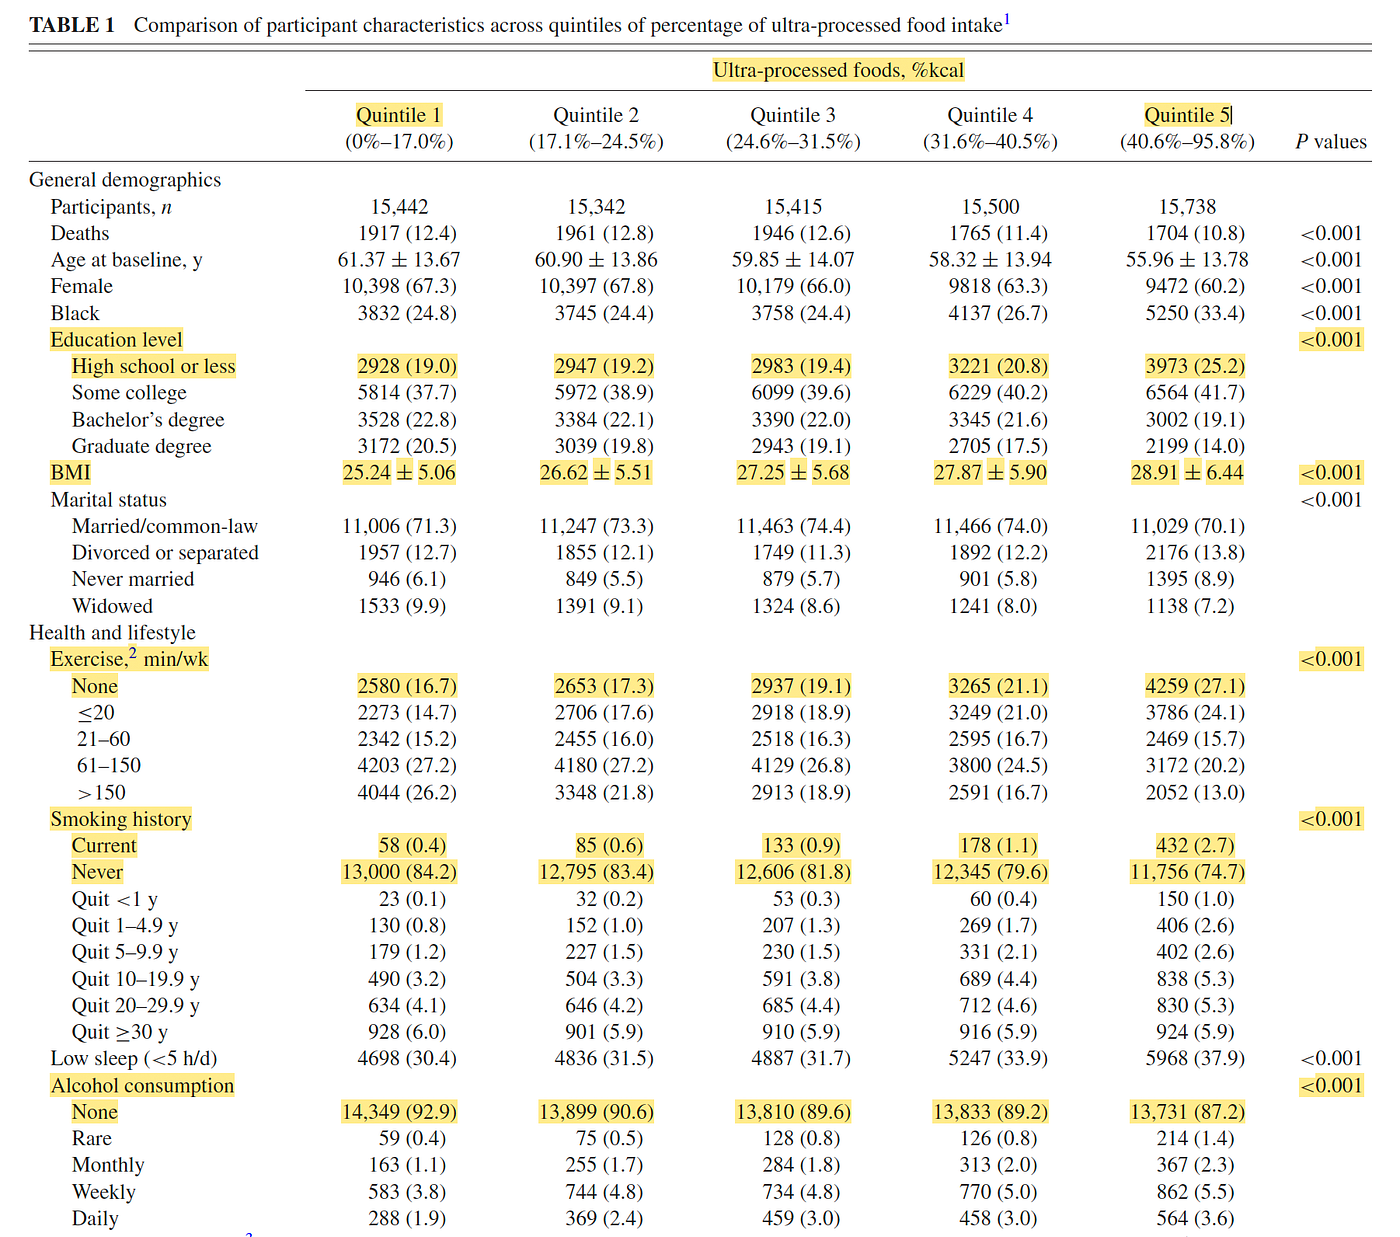Click the highlighted 'Education level' label

pos(116,340)
